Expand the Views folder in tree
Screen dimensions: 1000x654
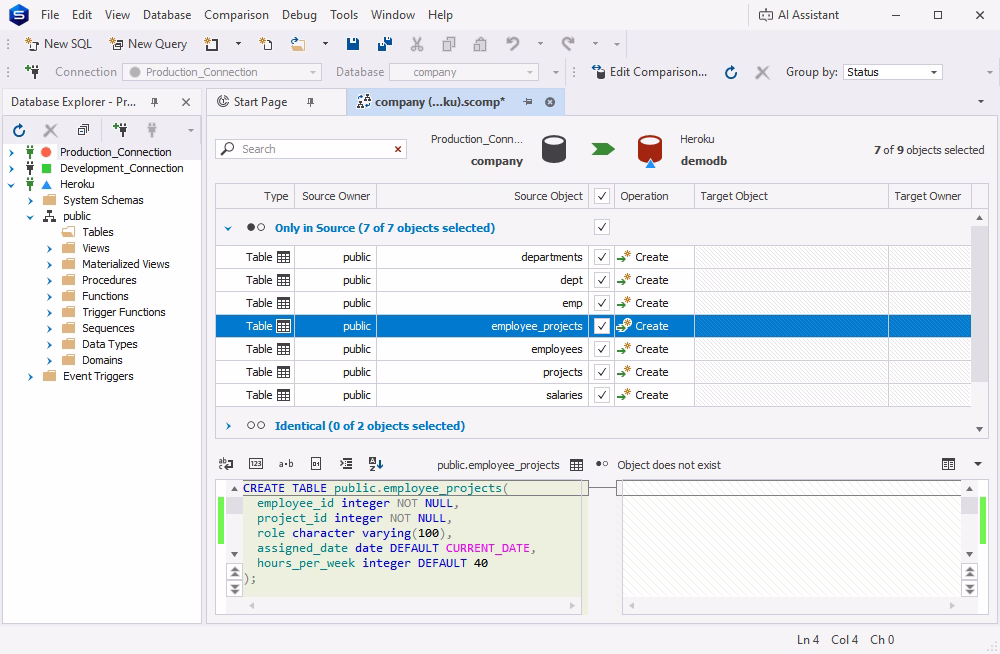[49, 248]
